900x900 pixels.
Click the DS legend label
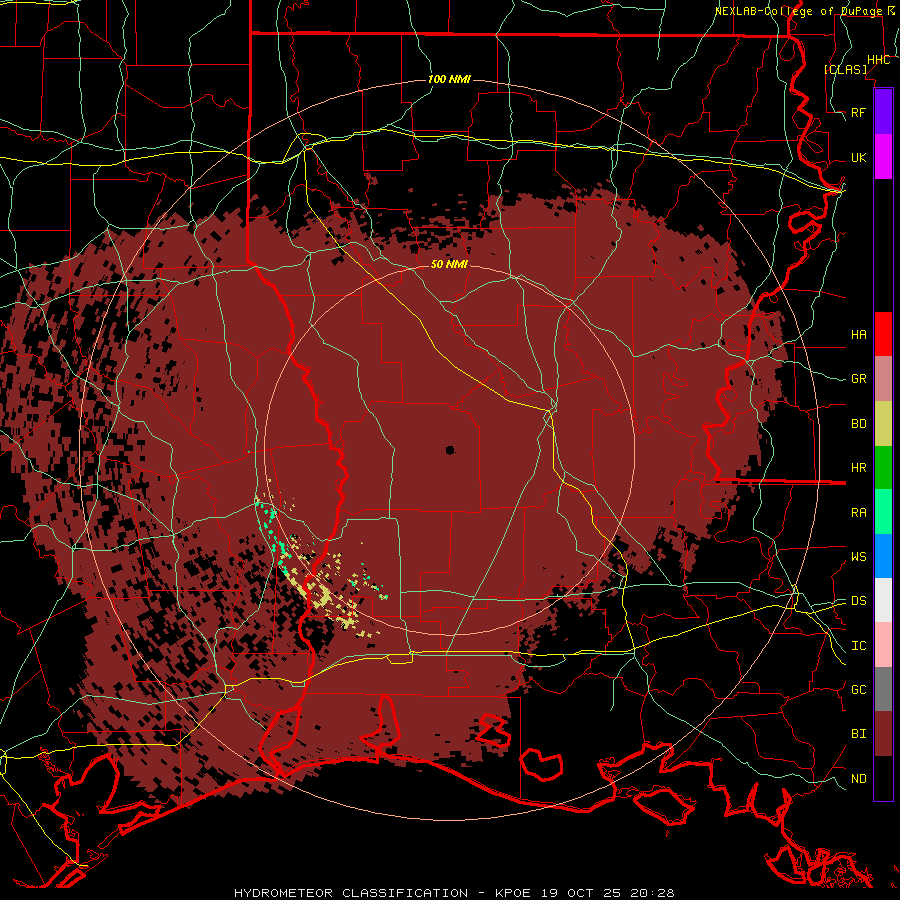pyautogui.click(x=858, y=601)
